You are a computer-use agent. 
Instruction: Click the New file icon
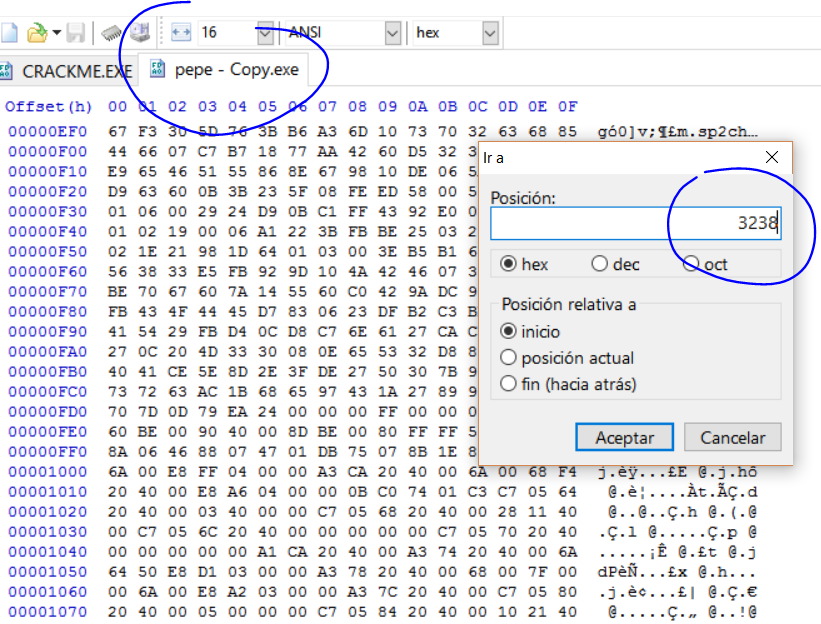click(x=9, y=33)
